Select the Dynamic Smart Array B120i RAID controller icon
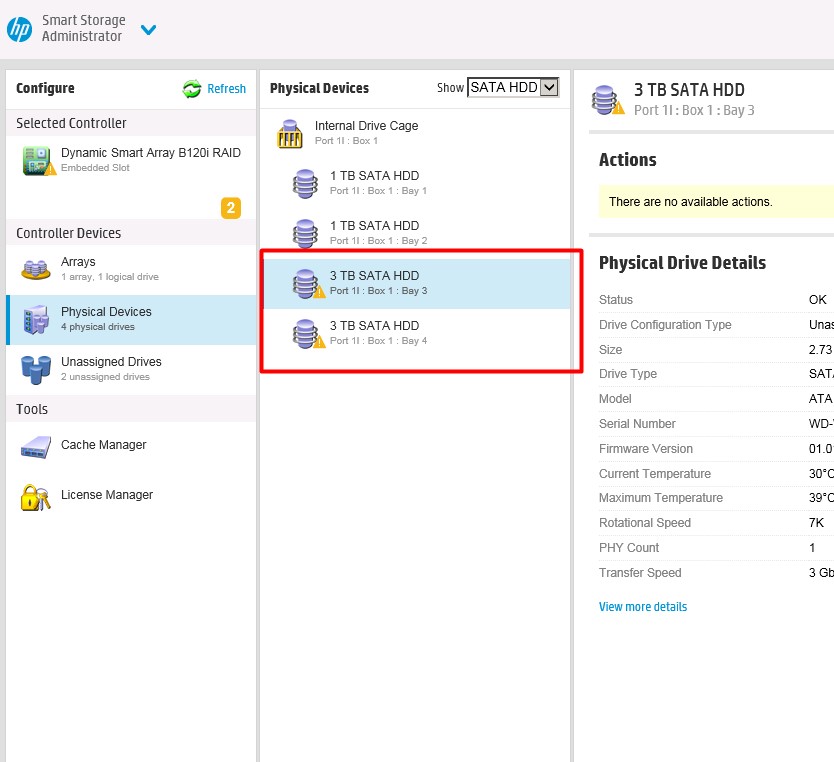The image size is (834, 762). click(38, 161)
